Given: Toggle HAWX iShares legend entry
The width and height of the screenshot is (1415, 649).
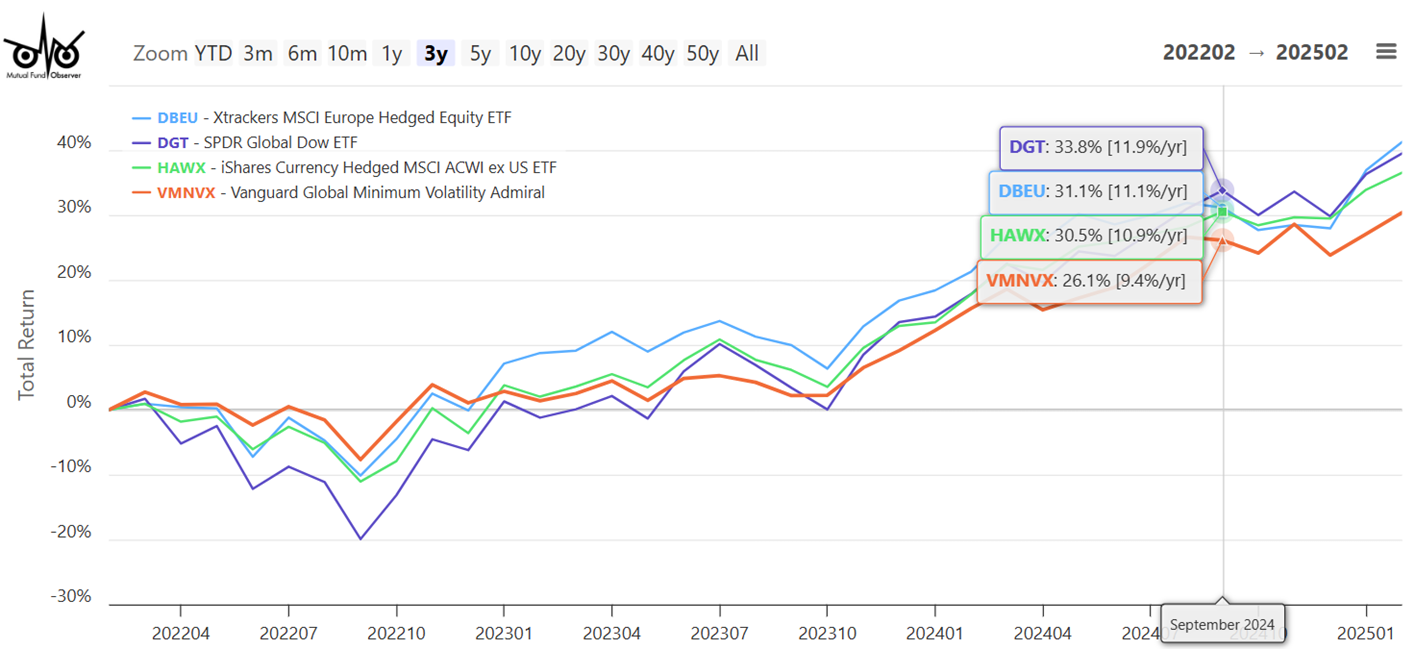Looking at the screenshot, I should click(x=357, y=167).
